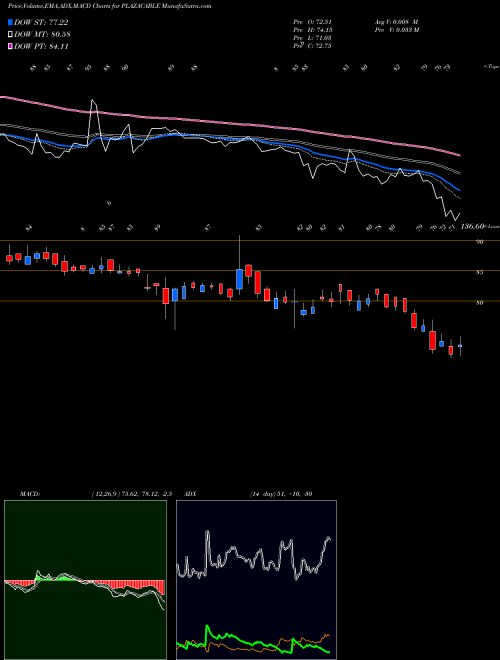Select the 'DOW MT: 80.58' legend text

(41, 35)
